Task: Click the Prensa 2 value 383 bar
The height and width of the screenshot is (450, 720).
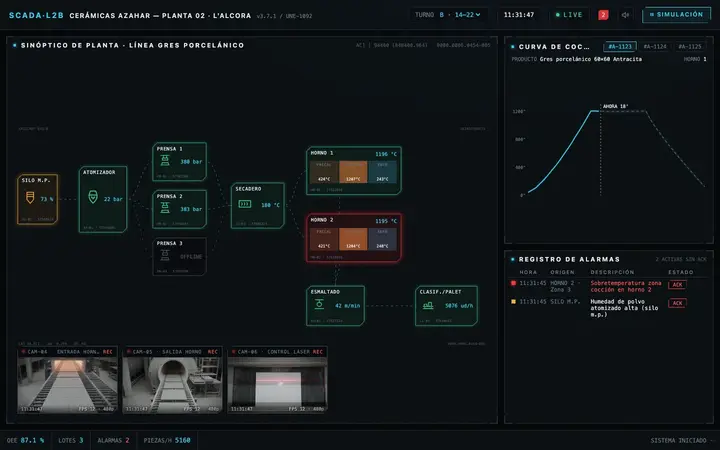Action: [191, 209]
